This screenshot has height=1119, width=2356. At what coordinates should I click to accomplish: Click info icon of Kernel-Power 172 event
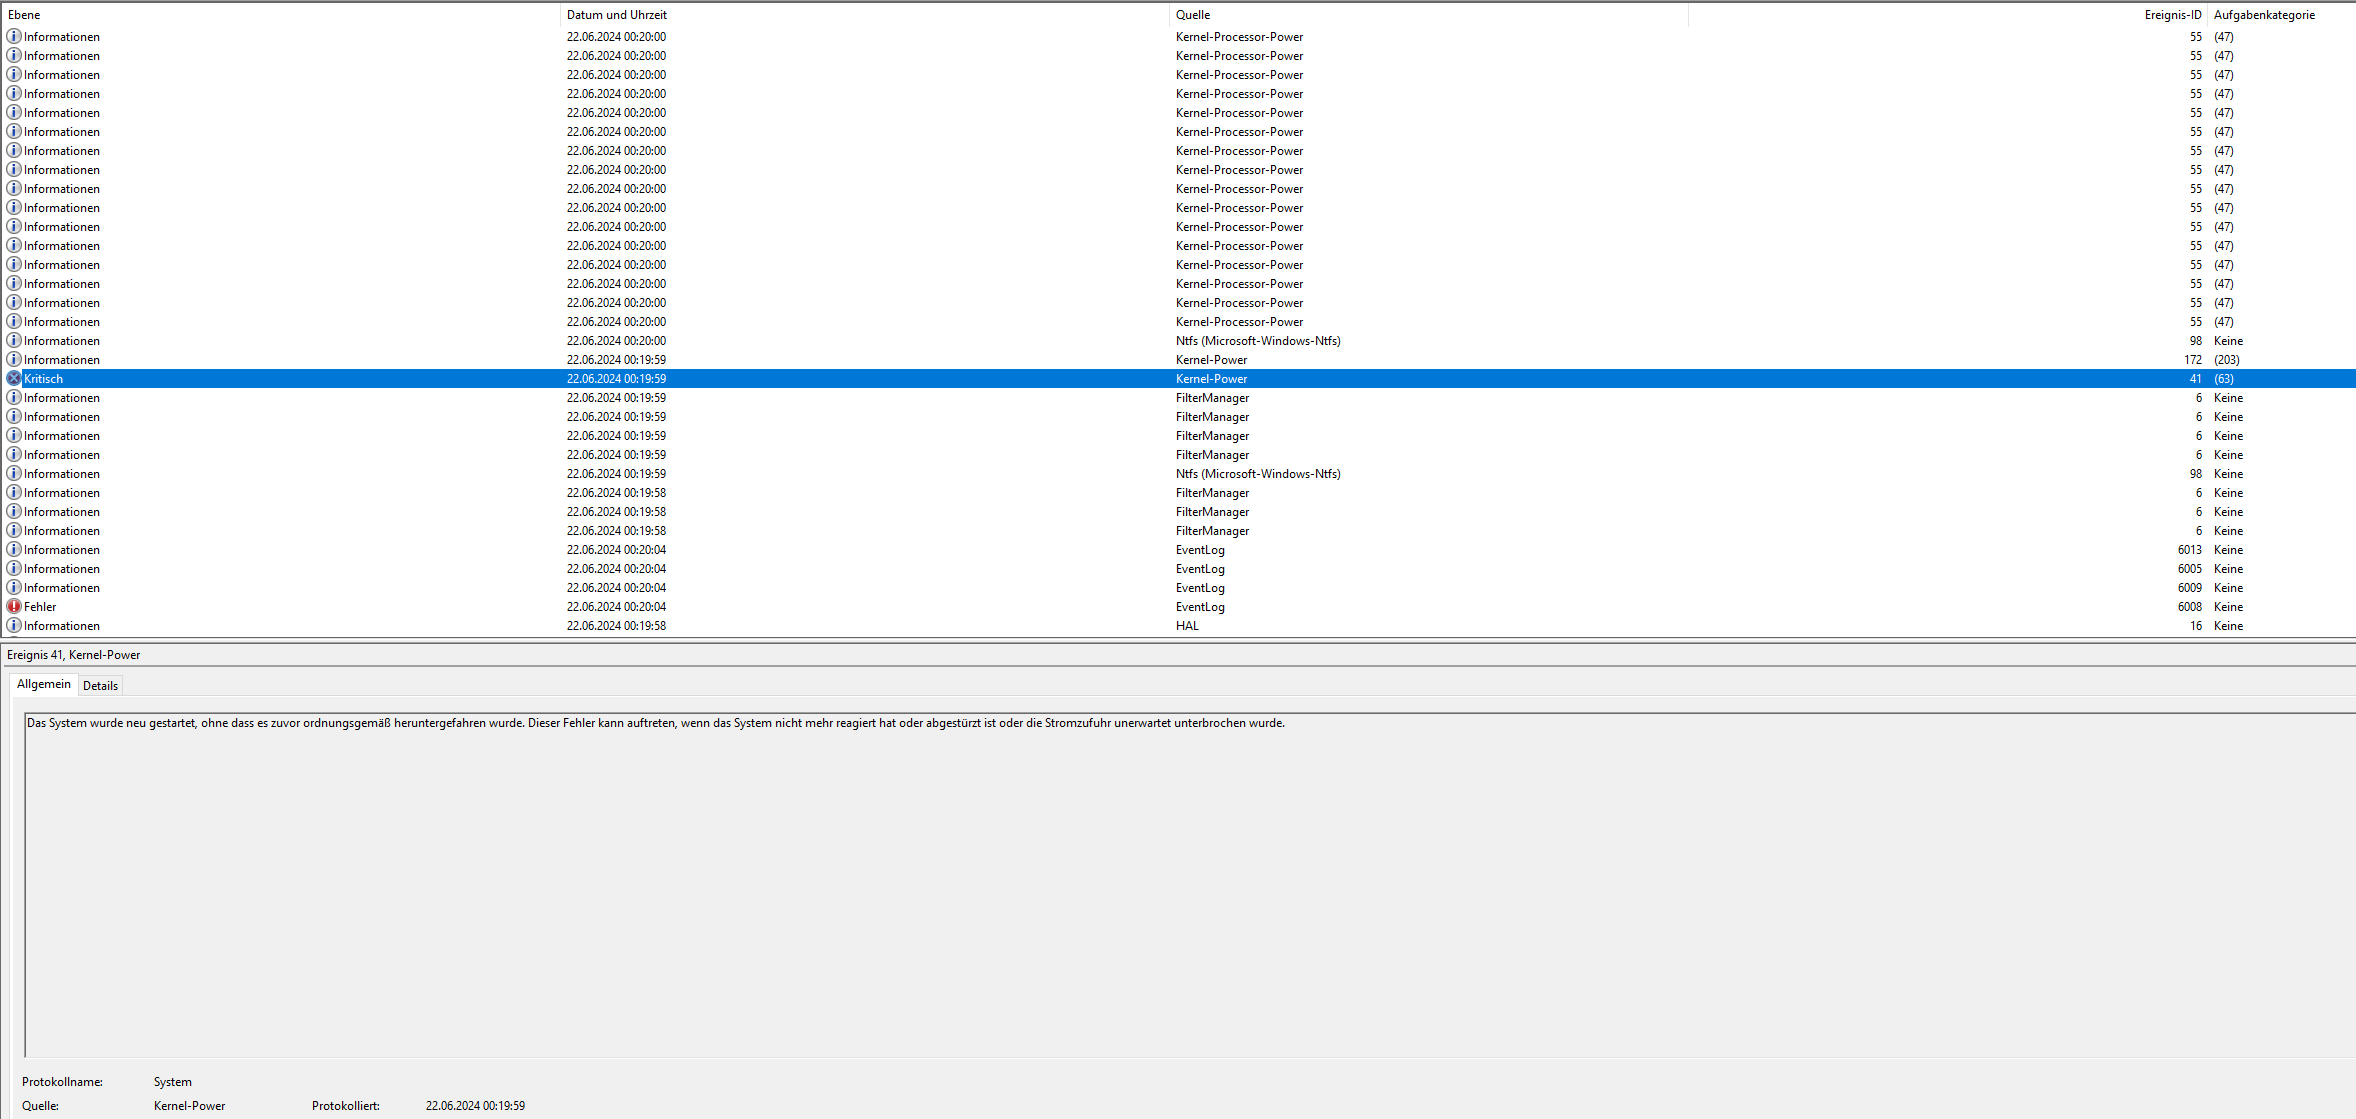coord(14,359)
